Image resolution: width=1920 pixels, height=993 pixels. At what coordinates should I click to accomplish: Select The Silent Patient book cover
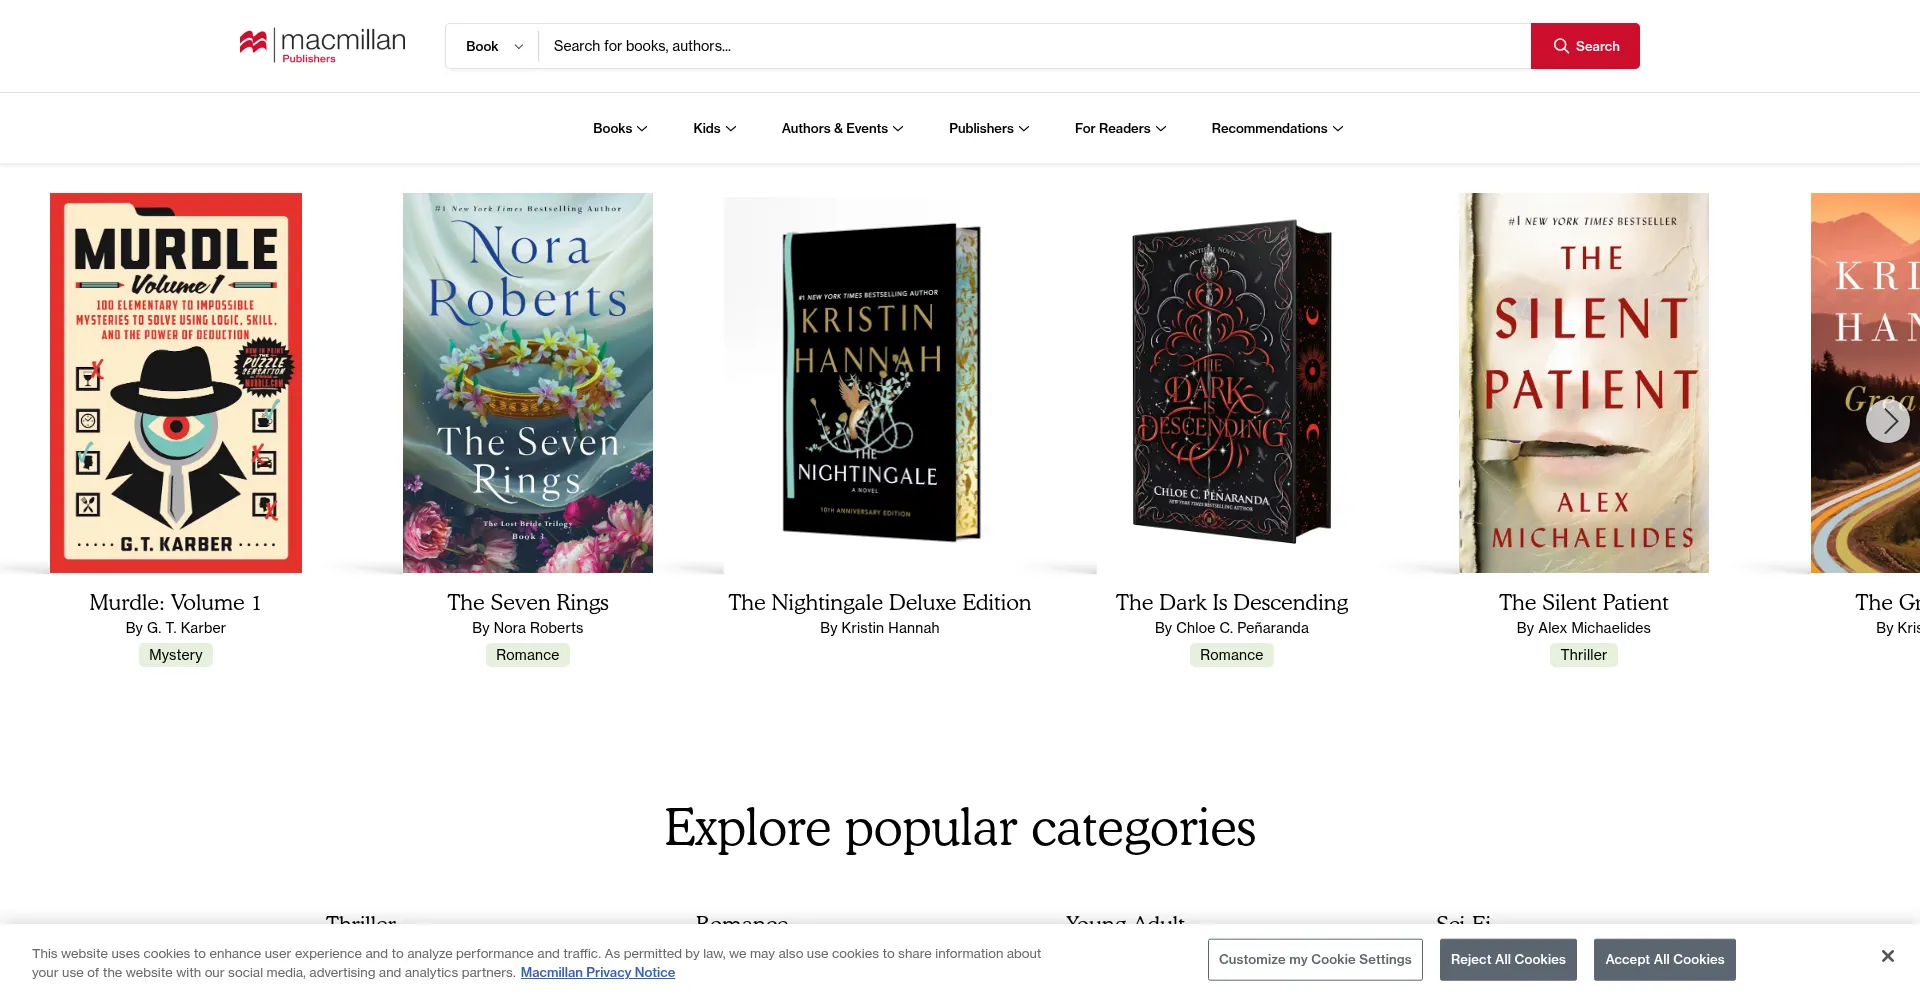[1583, 383]
